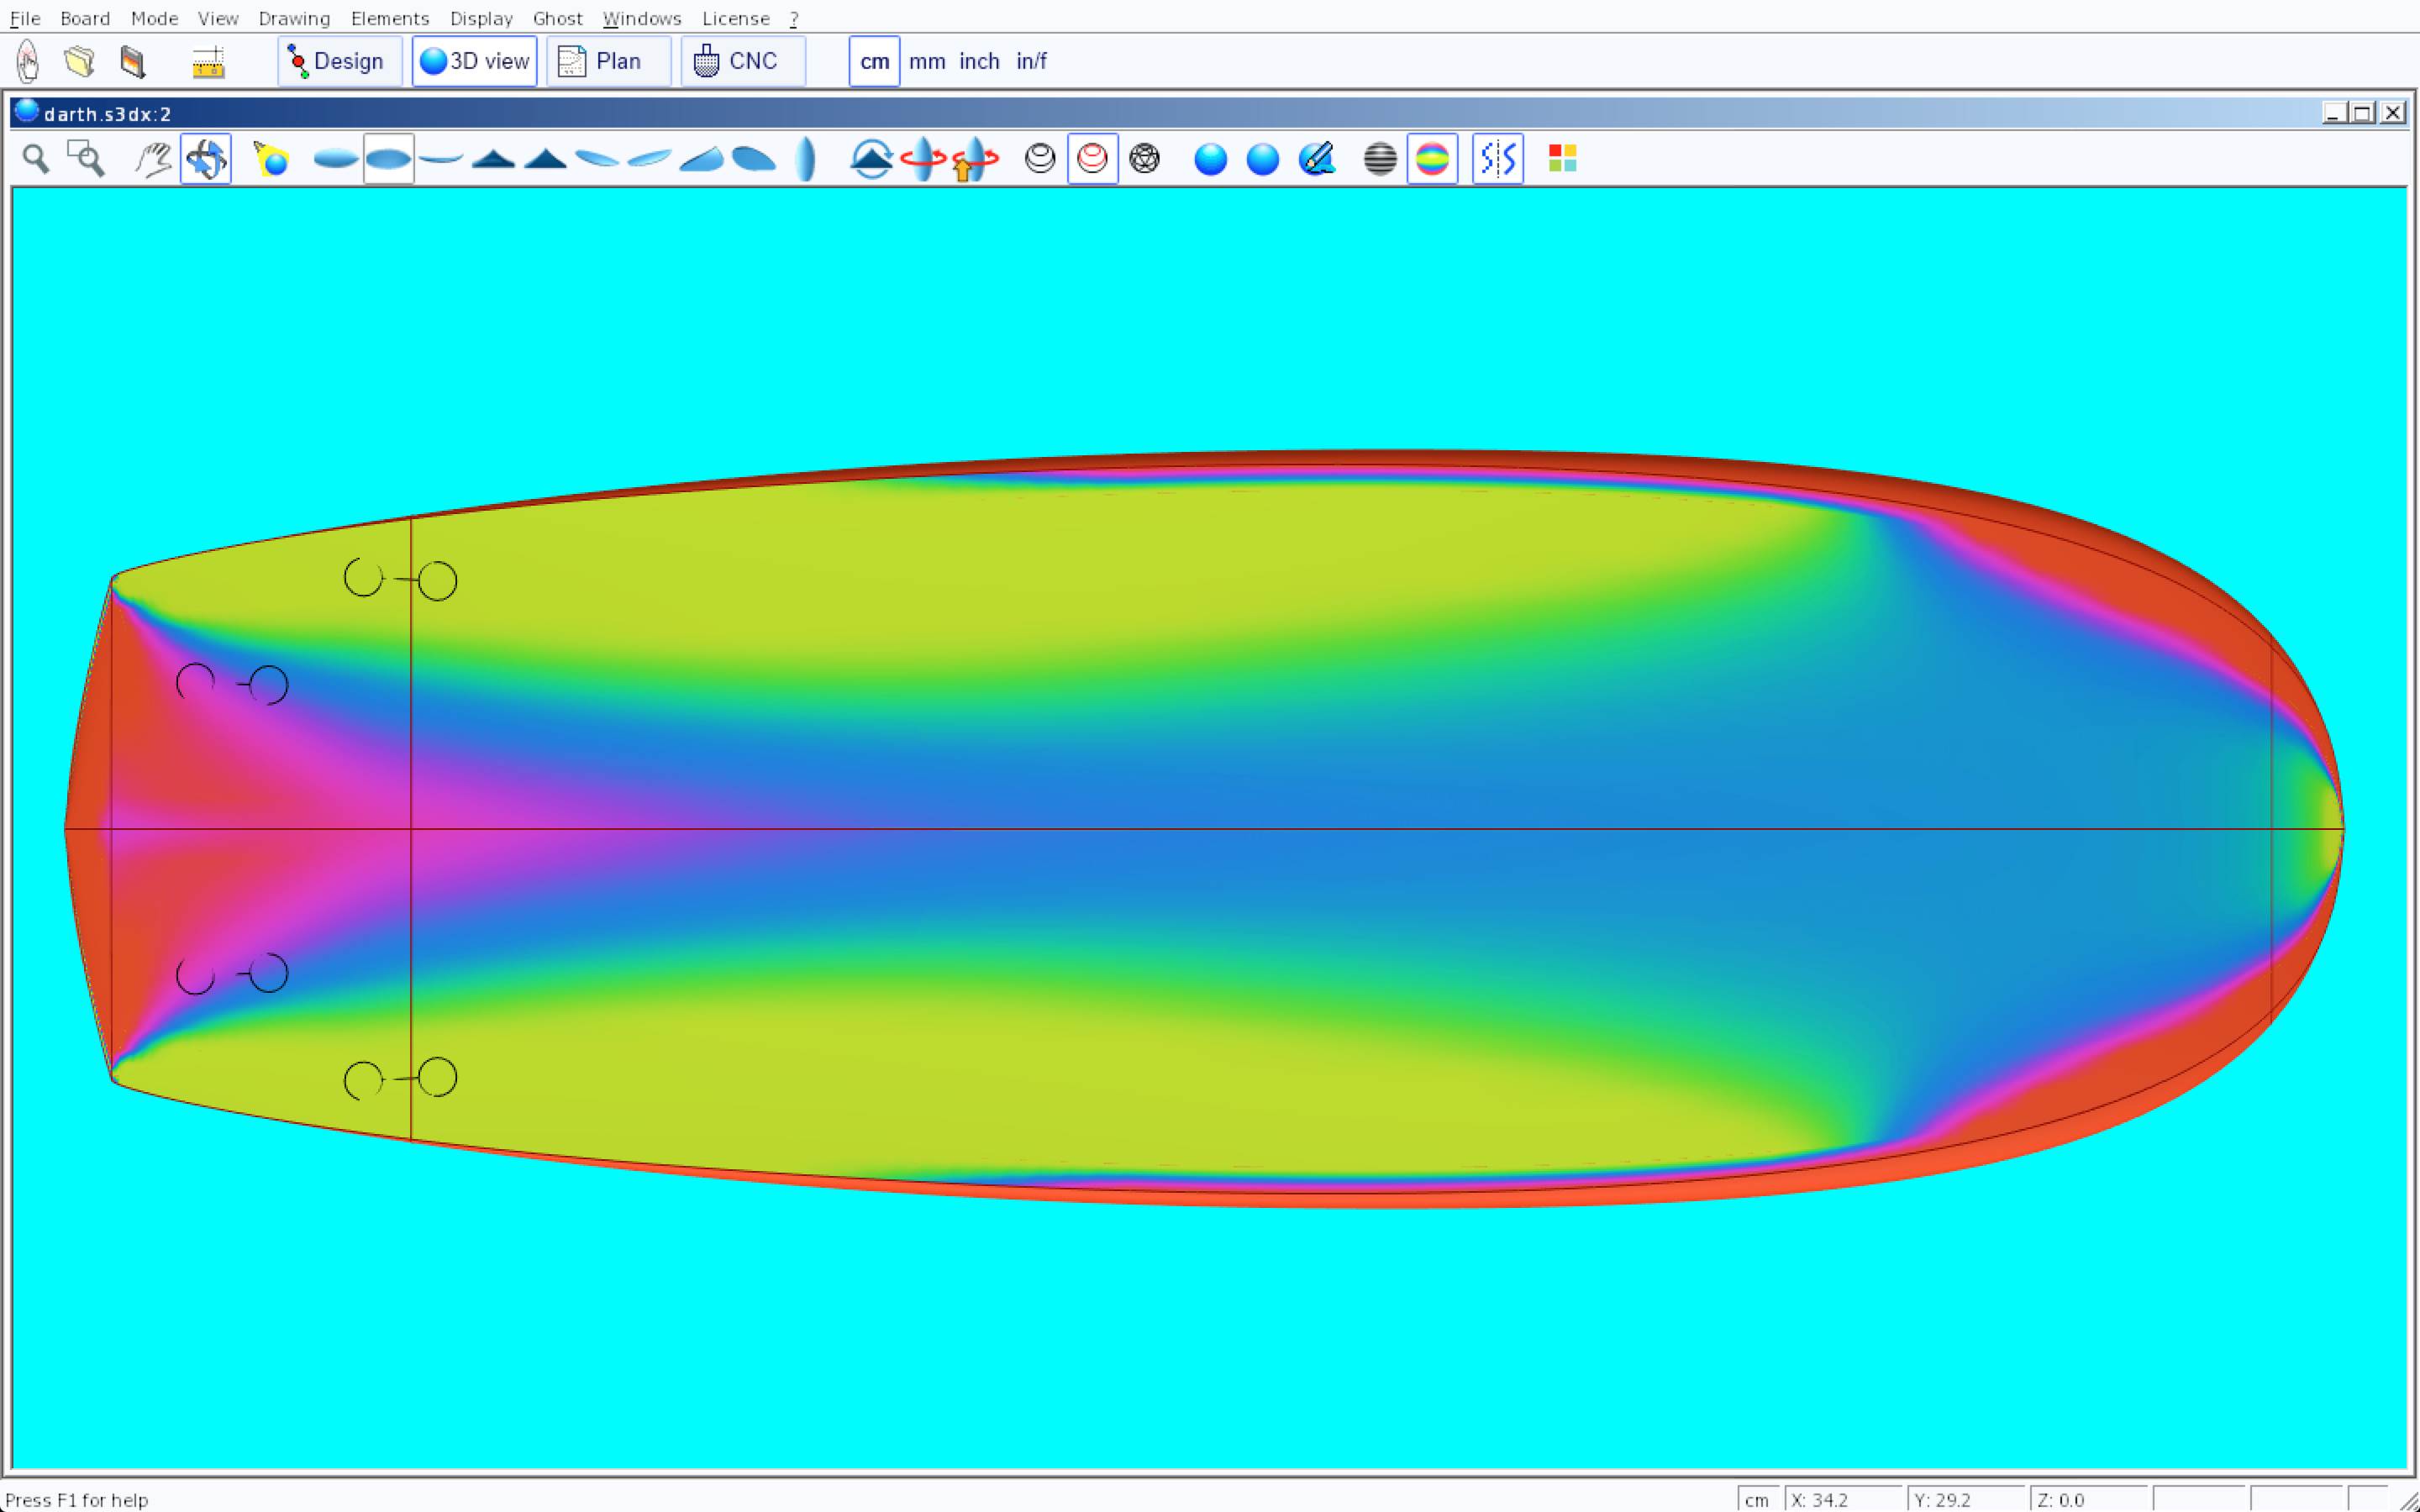Select vertical nose-on view icon
The height and width of the screenshot is (1512, 2420).
[x=805, y=159]
